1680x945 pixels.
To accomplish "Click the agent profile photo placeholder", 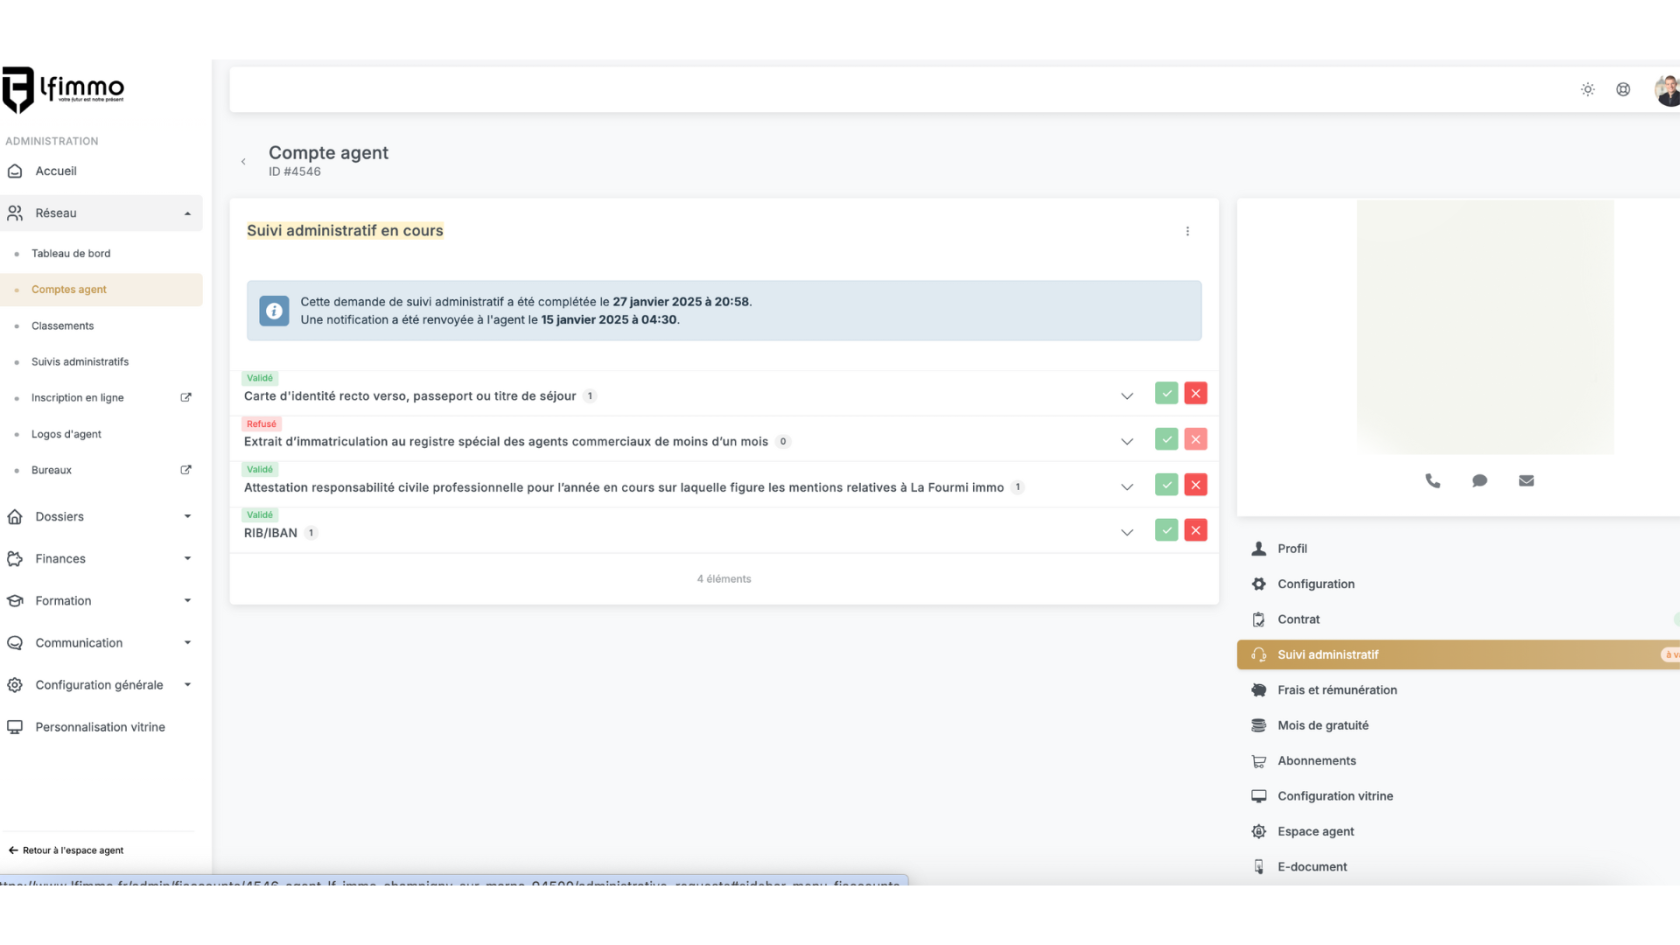I will click(1484, 327).
